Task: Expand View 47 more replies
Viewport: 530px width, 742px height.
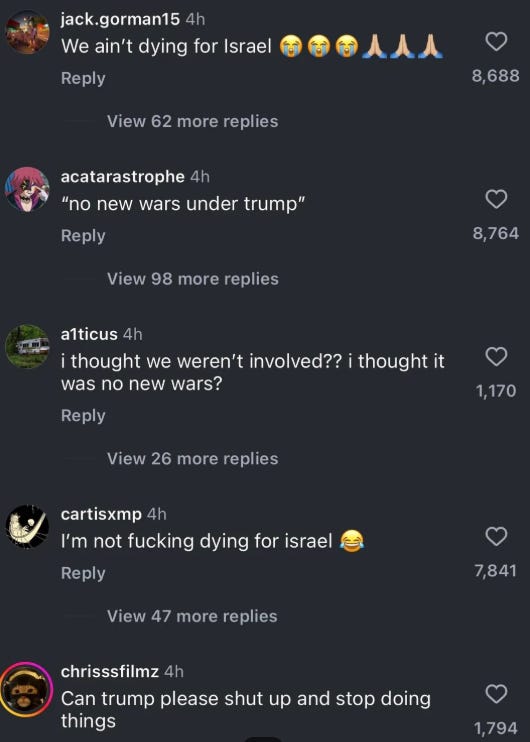Action: [192, 616]
